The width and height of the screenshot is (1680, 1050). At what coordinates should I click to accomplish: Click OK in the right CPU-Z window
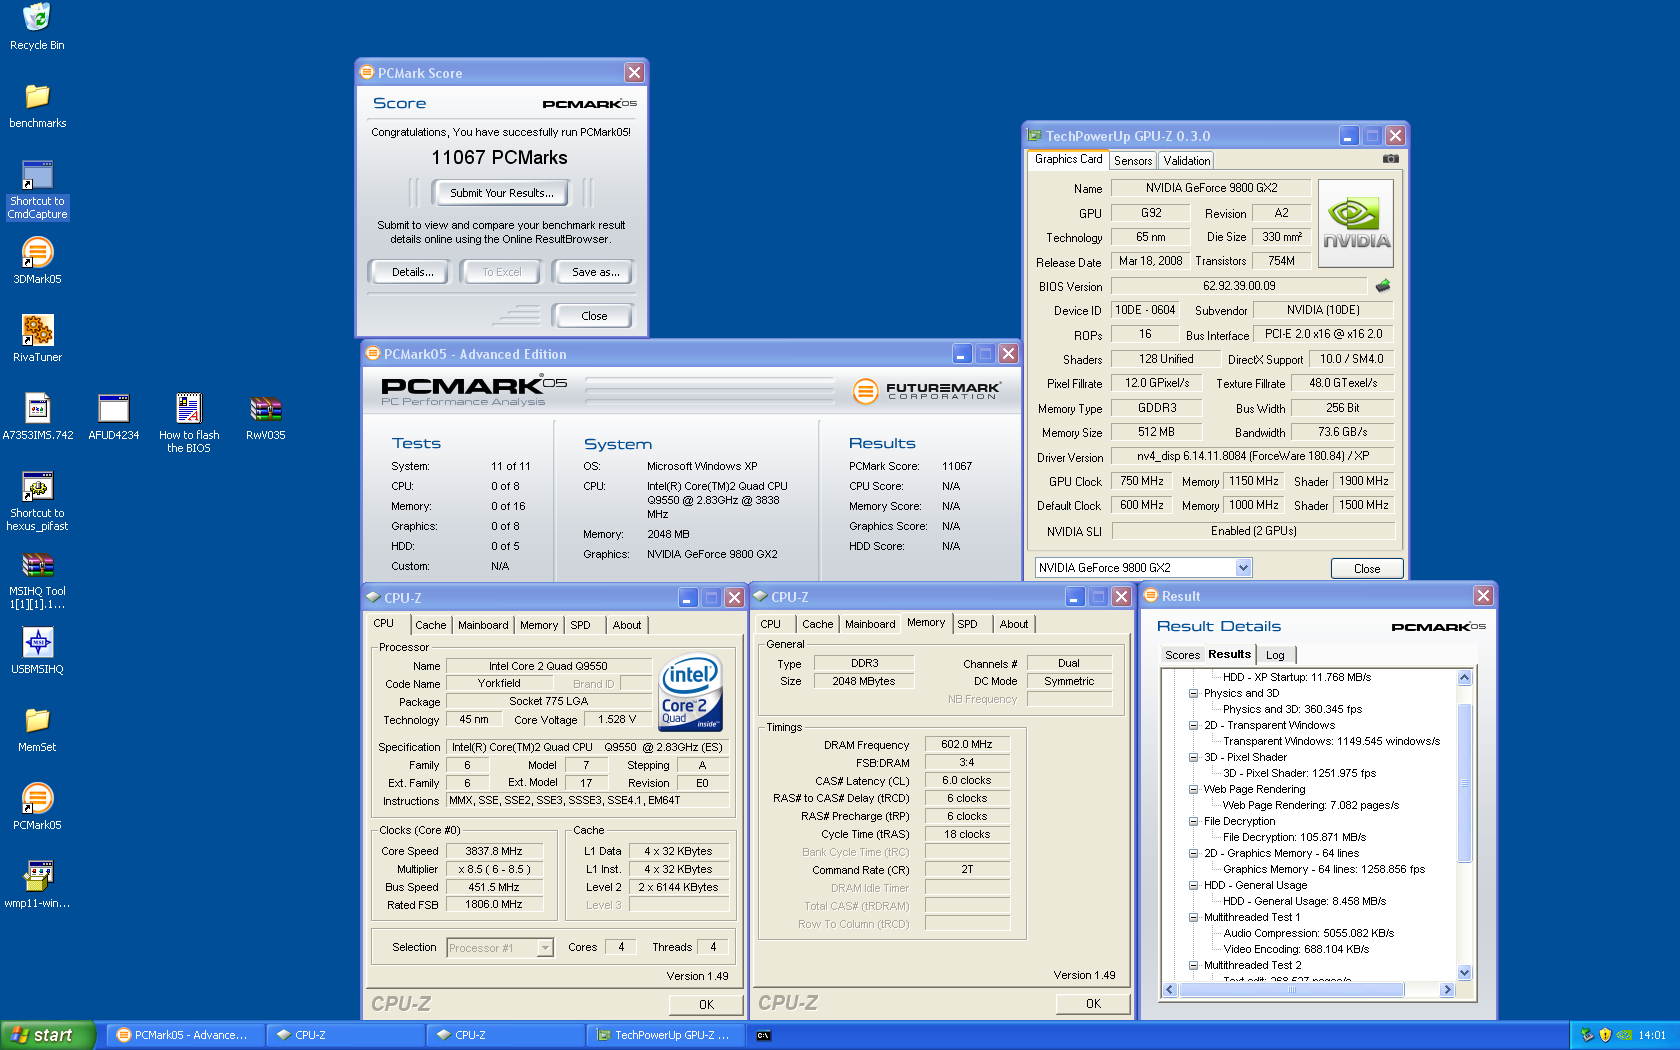point(1093,1004)
